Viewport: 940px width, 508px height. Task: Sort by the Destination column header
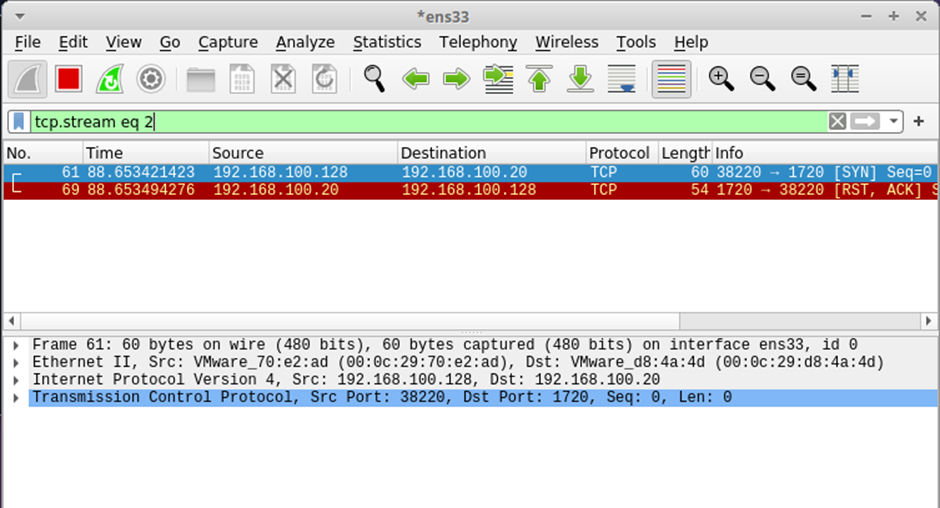coord(491,153)
